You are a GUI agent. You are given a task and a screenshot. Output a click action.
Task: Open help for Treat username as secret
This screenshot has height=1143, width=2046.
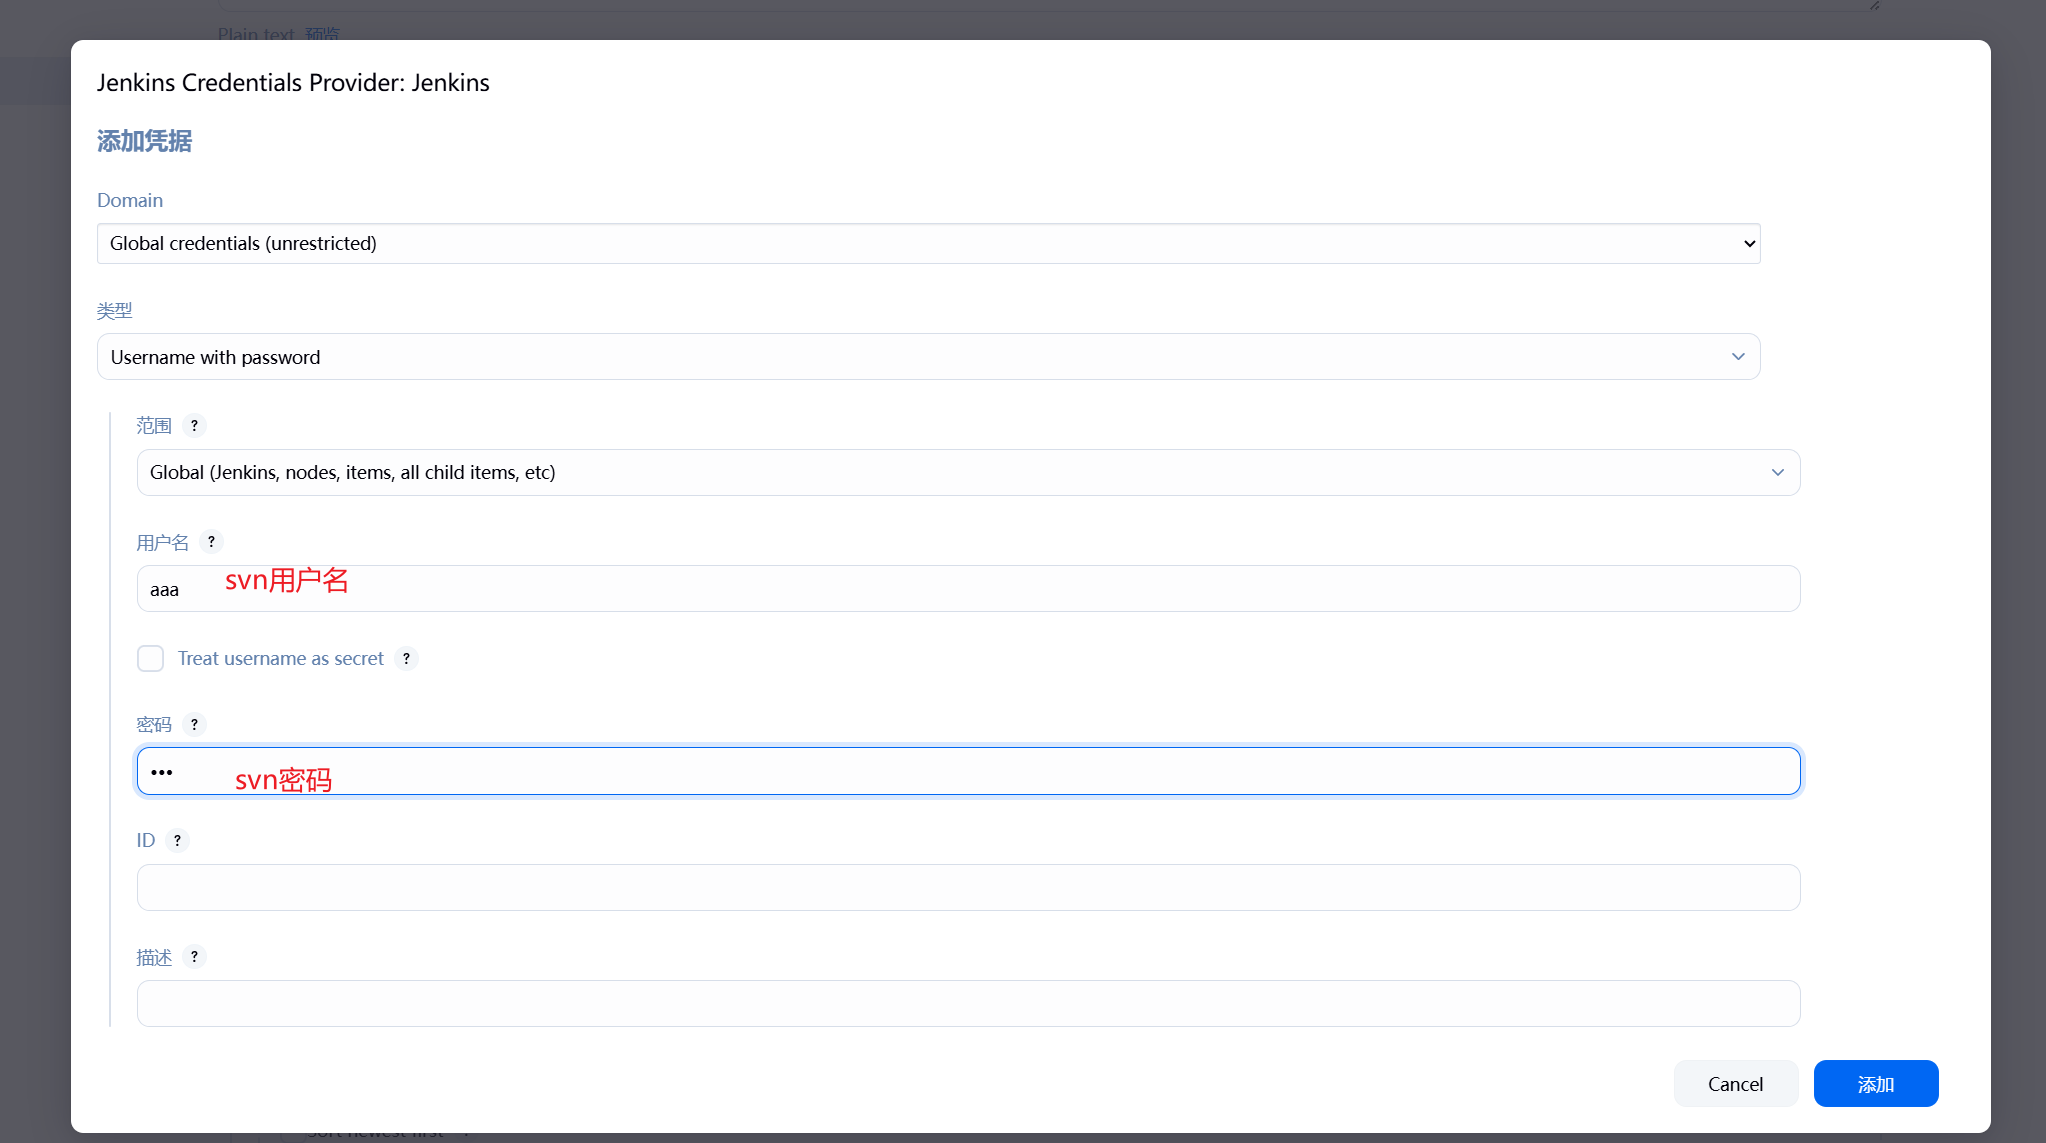click(x=406, y=658)
